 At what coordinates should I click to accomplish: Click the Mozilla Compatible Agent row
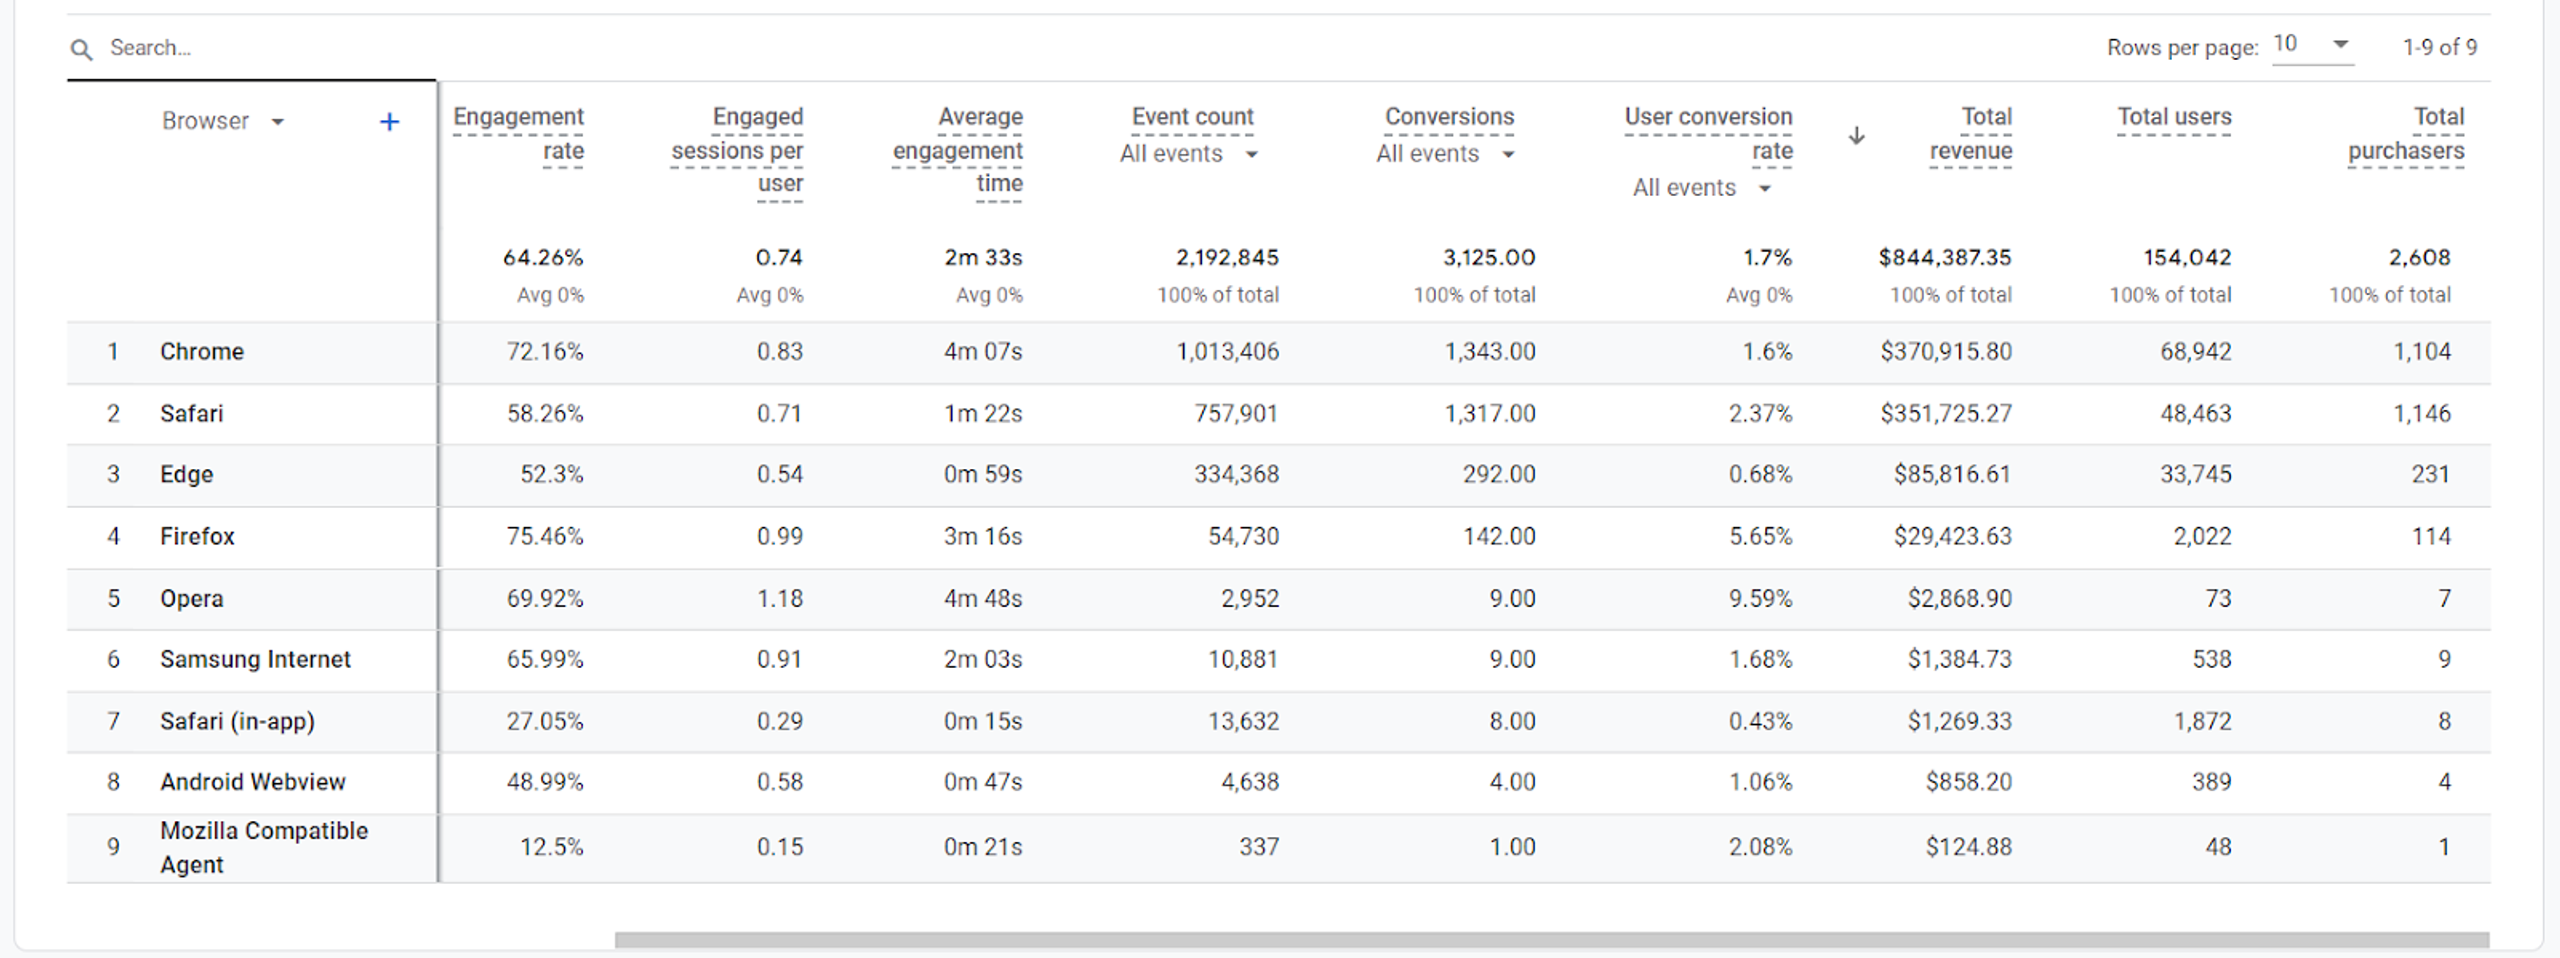(264, 847)
